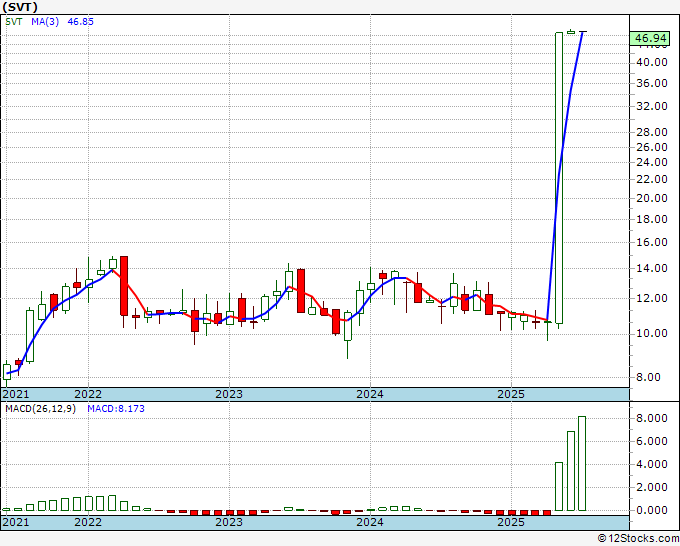Click 2022 on the MACD time axis
The height and width of the screenshot is (546, 680).
(x=88, y=522)
